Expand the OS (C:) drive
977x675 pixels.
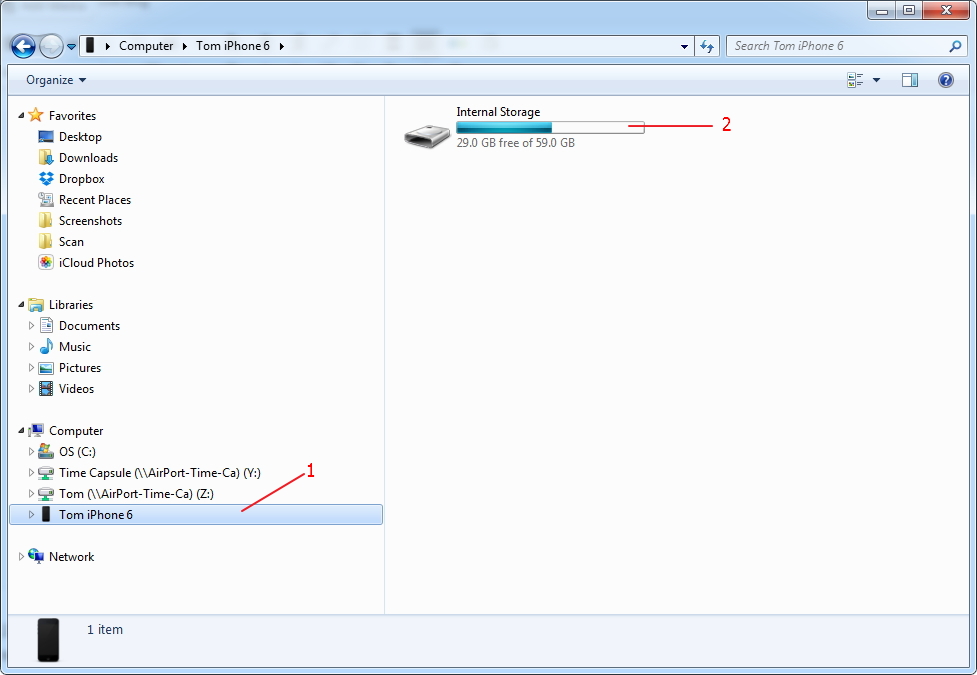tap(31, 451)
